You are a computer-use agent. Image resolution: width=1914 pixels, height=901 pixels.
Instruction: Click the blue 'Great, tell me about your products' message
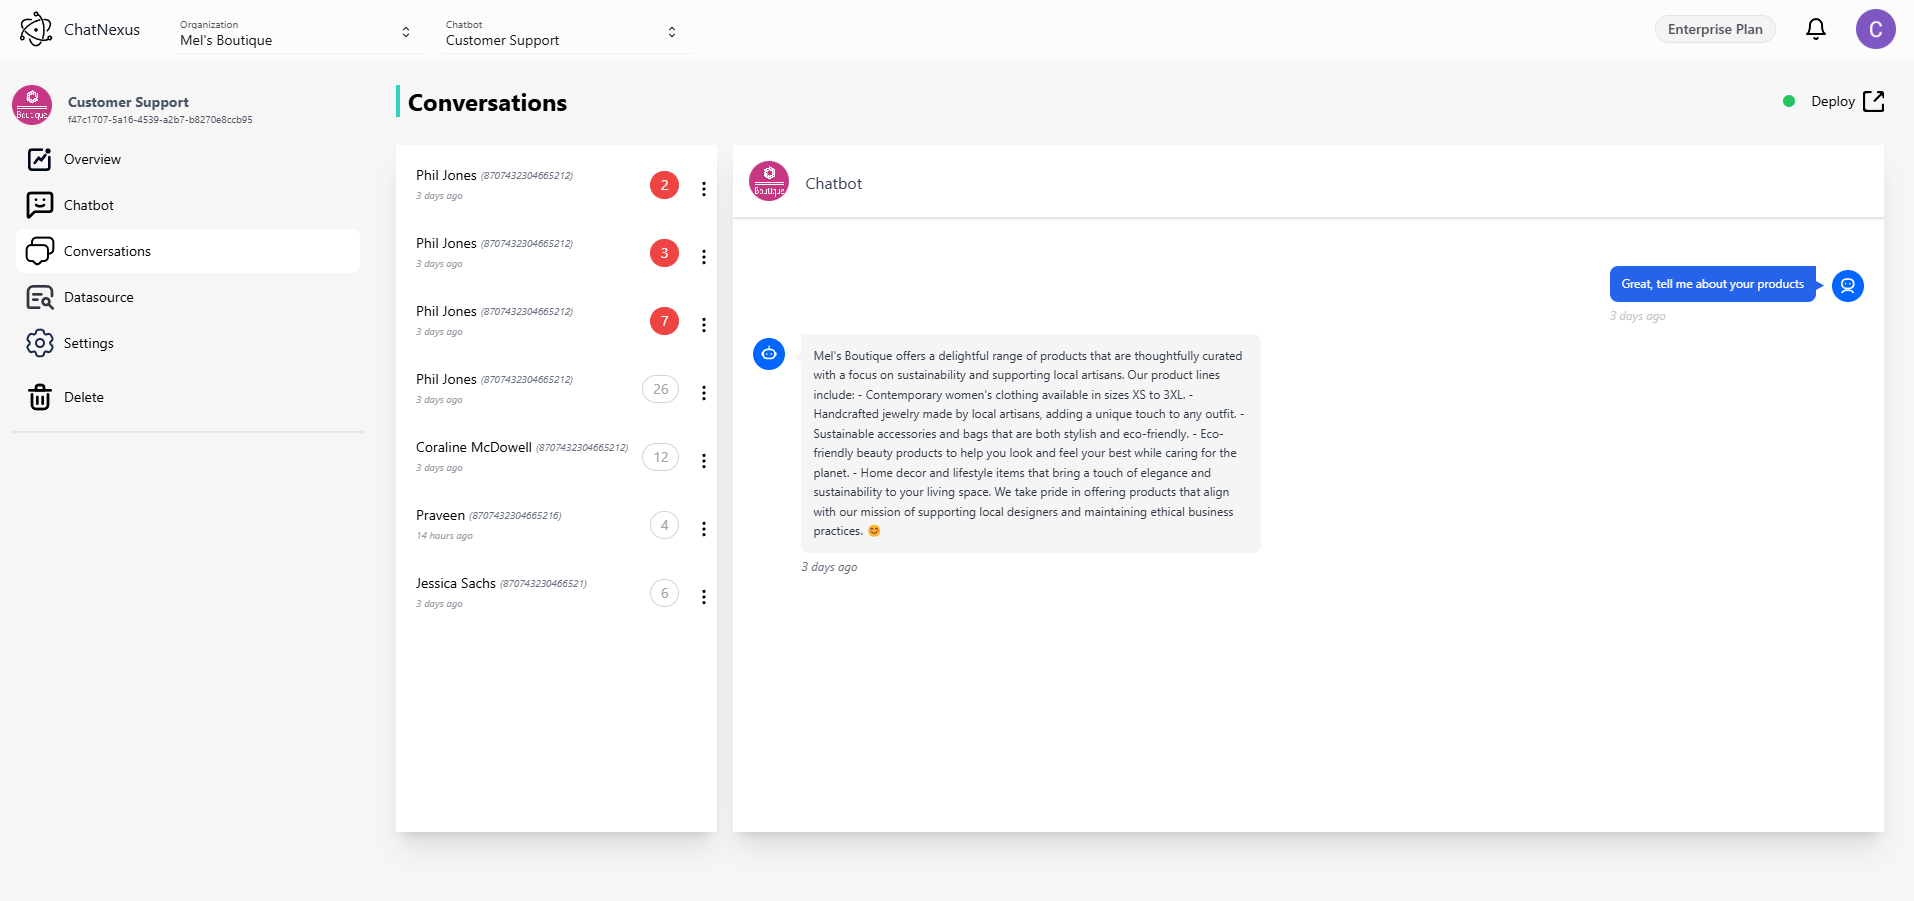pyautogui.click(x=1712, y=284)
